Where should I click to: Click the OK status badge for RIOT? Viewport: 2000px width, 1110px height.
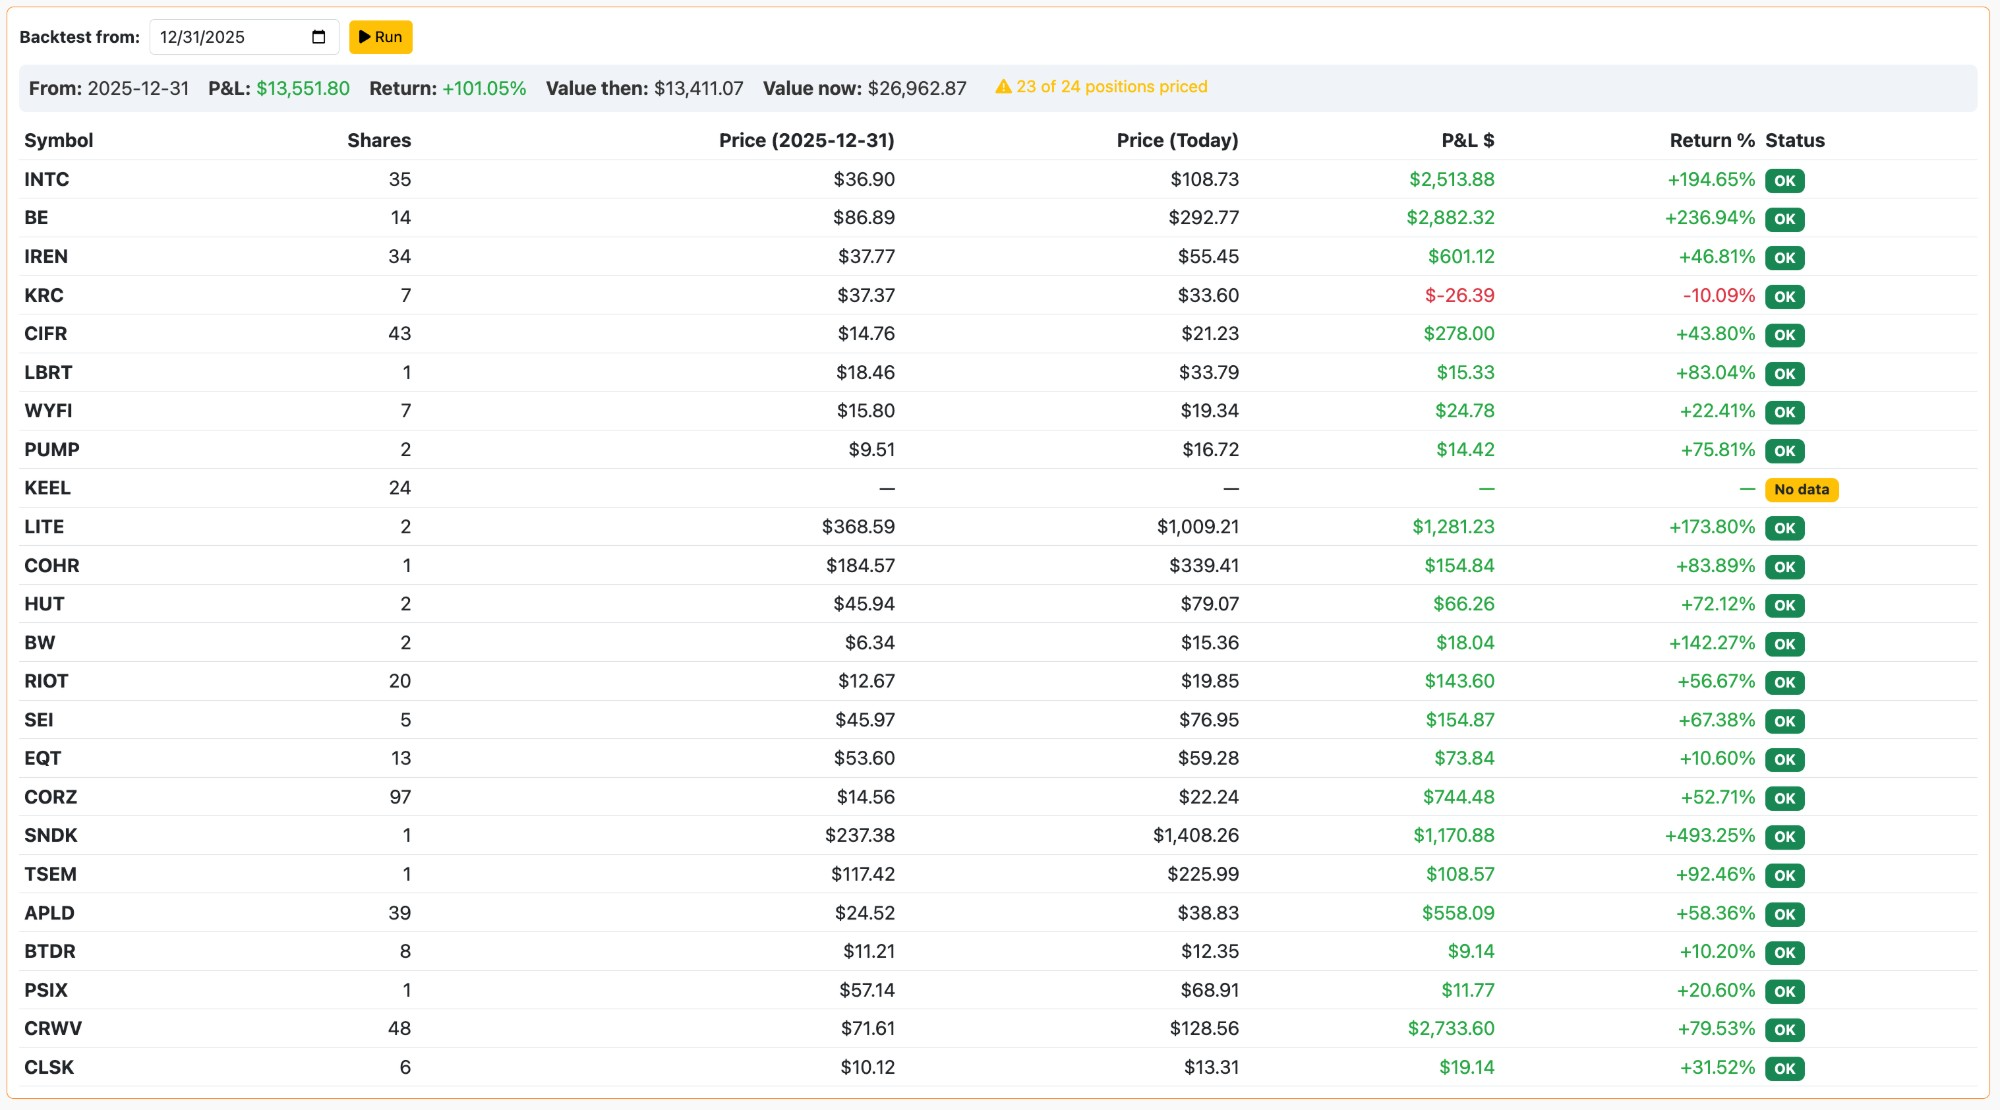[x=1785, y=683]
